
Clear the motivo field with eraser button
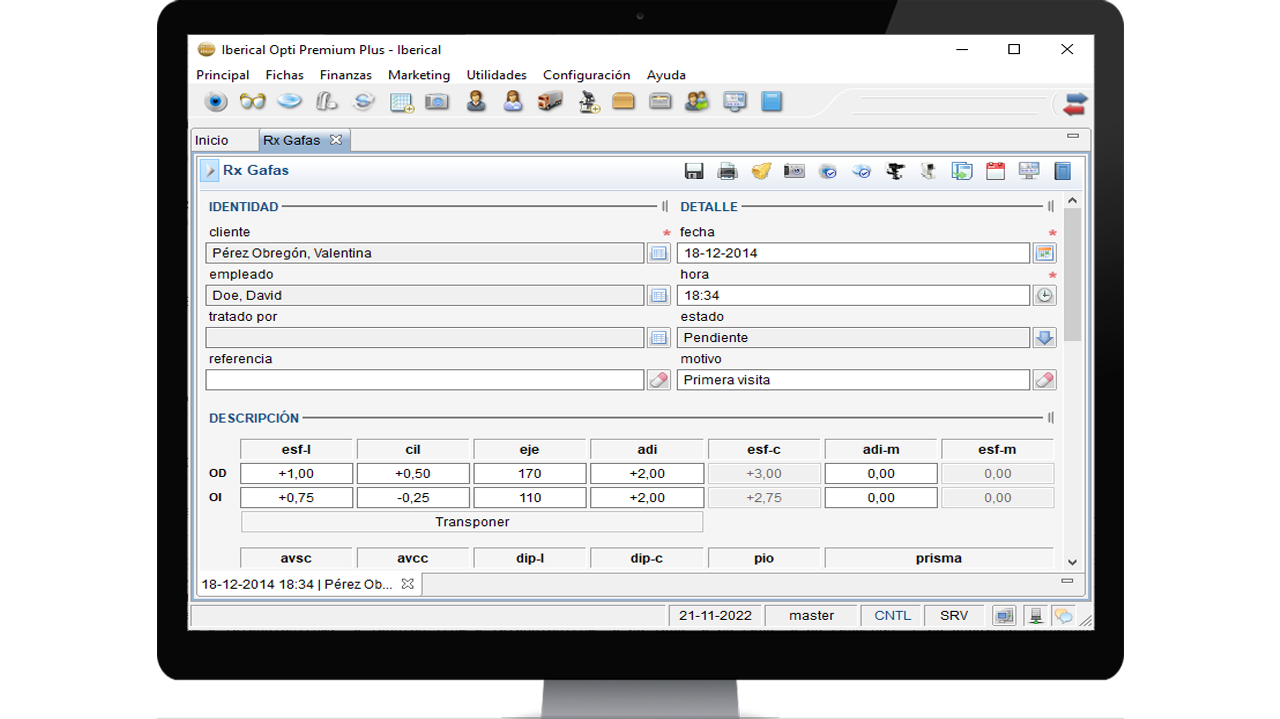coord(1044,380)
